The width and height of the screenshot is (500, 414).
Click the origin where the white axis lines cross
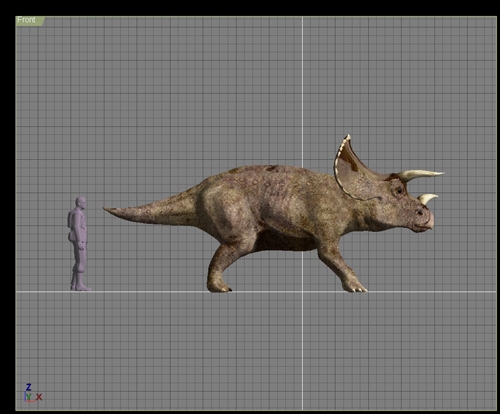pos(303,292)
